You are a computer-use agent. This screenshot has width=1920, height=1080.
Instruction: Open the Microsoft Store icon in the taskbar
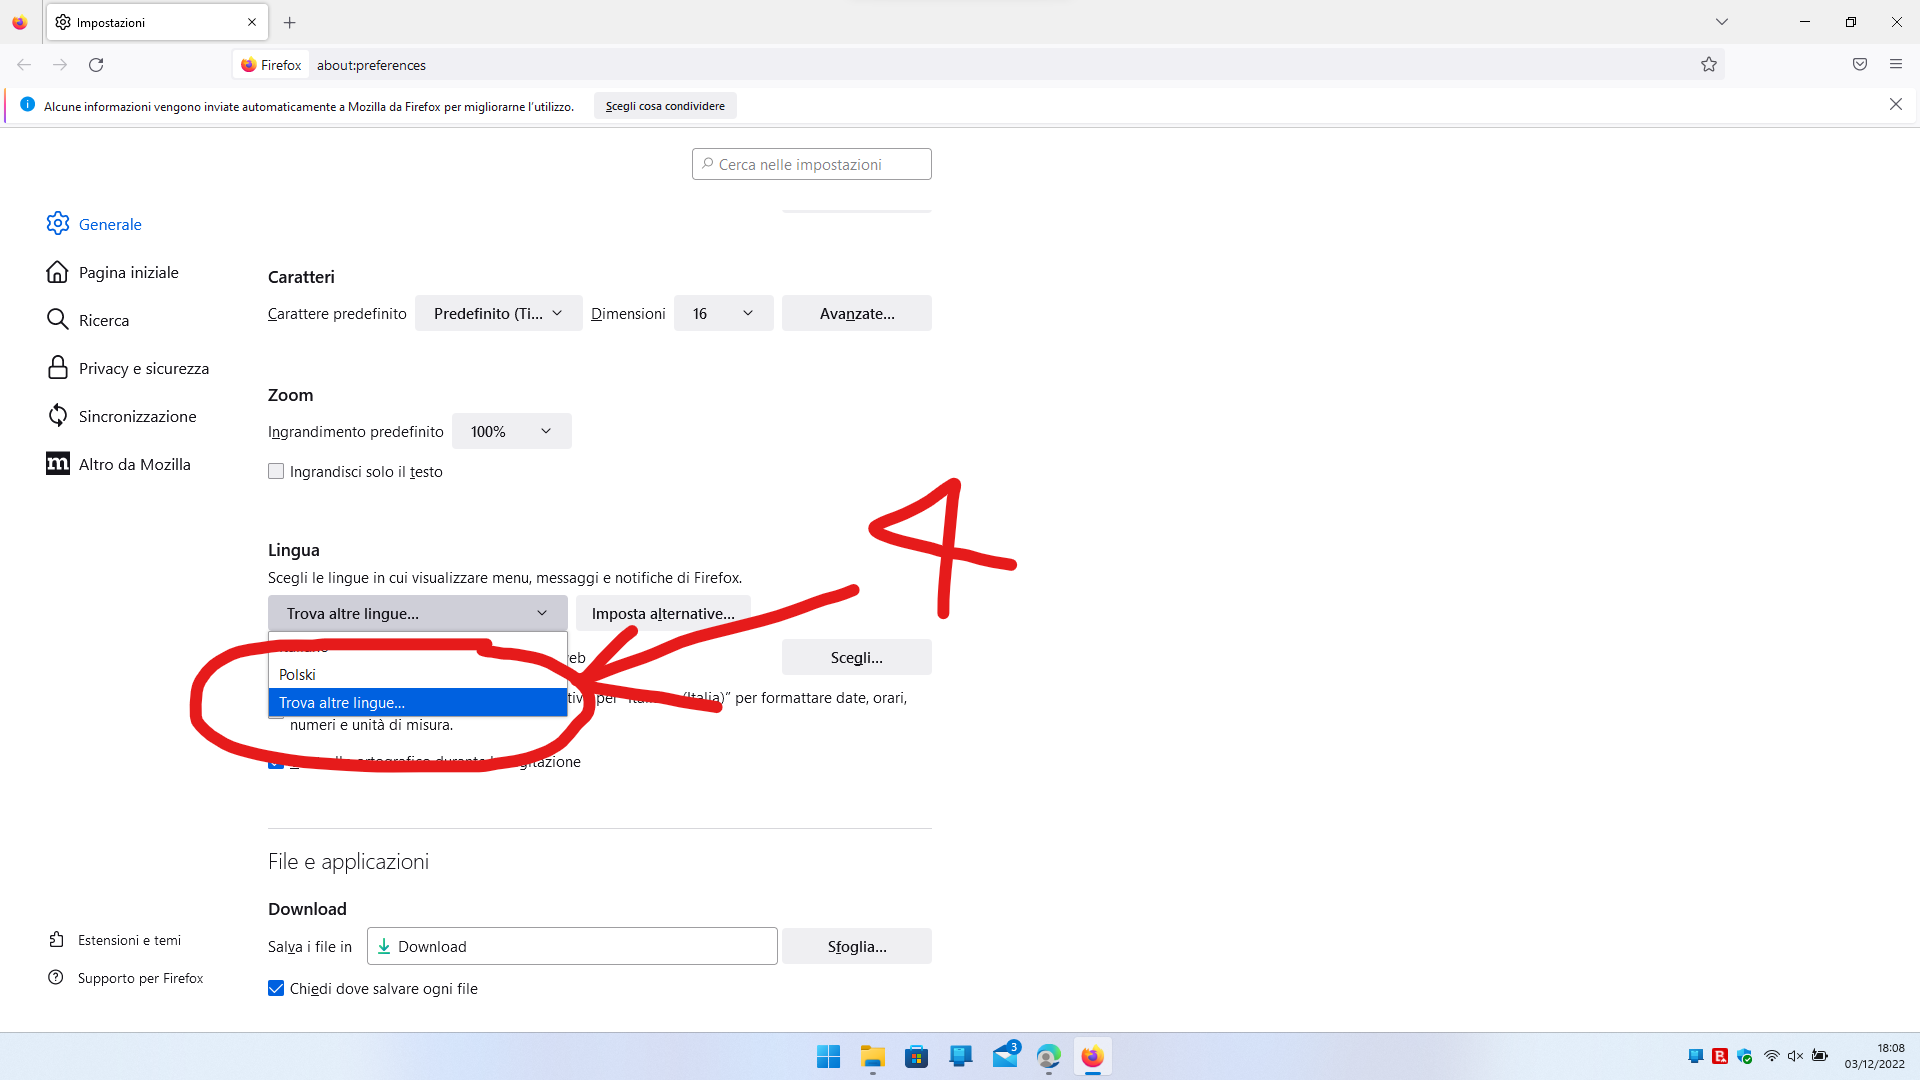pyautogui.click(x=916, y=1057)
